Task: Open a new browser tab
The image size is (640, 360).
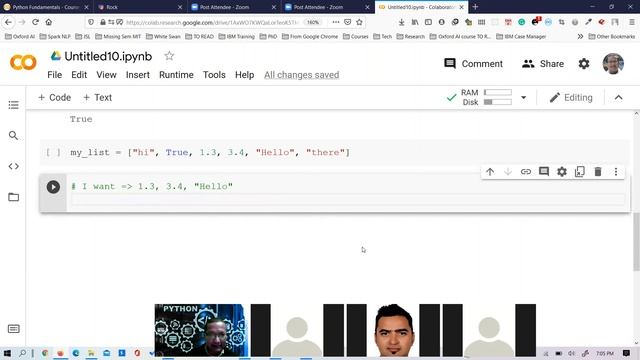Action: point(475,7)
